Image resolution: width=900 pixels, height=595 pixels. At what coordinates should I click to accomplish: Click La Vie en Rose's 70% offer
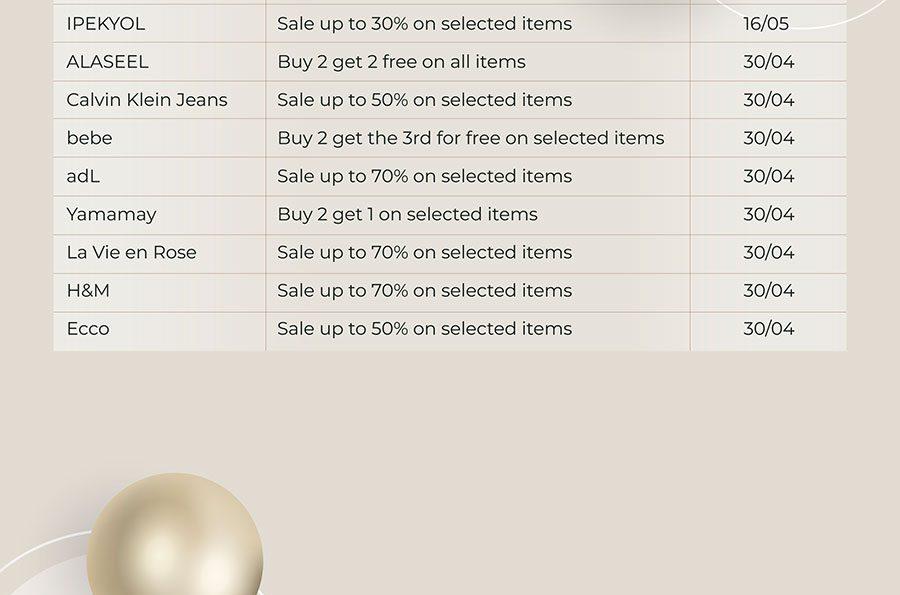click(x=425, y=252)
